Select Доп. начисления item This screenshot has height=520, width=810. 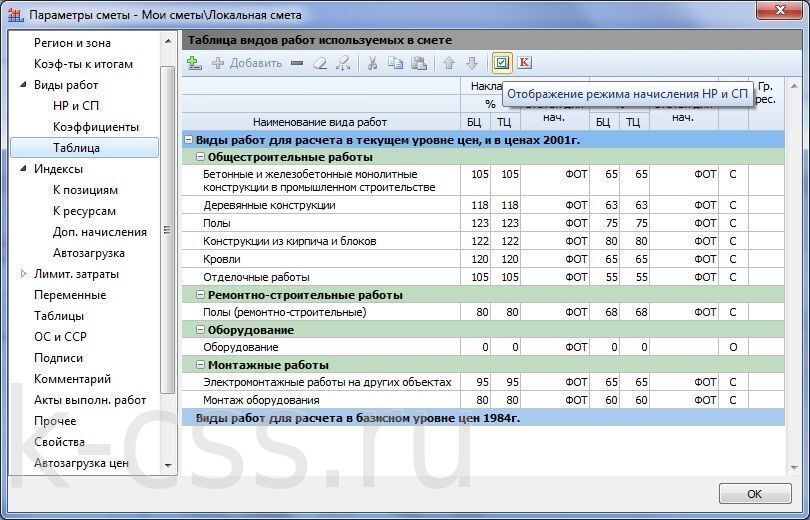100,232
